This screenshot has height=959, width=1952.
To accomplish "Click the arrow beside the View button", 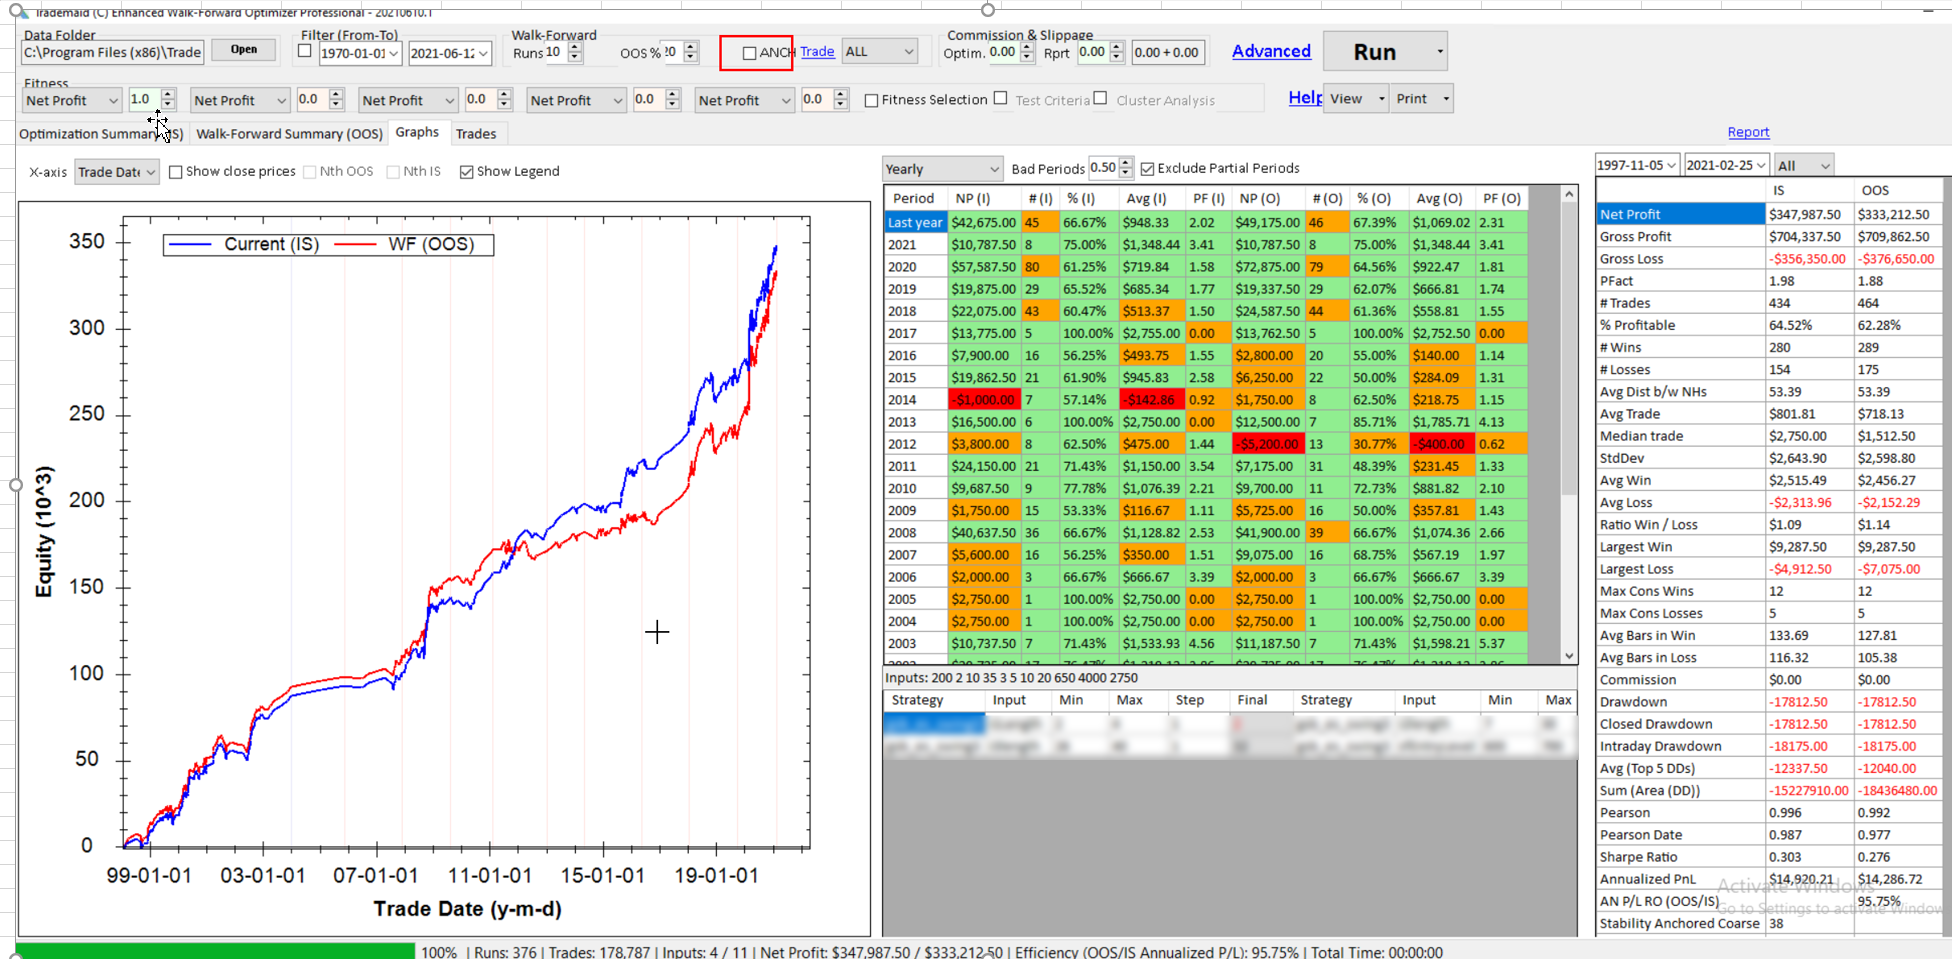I will tap(1381, 99).
